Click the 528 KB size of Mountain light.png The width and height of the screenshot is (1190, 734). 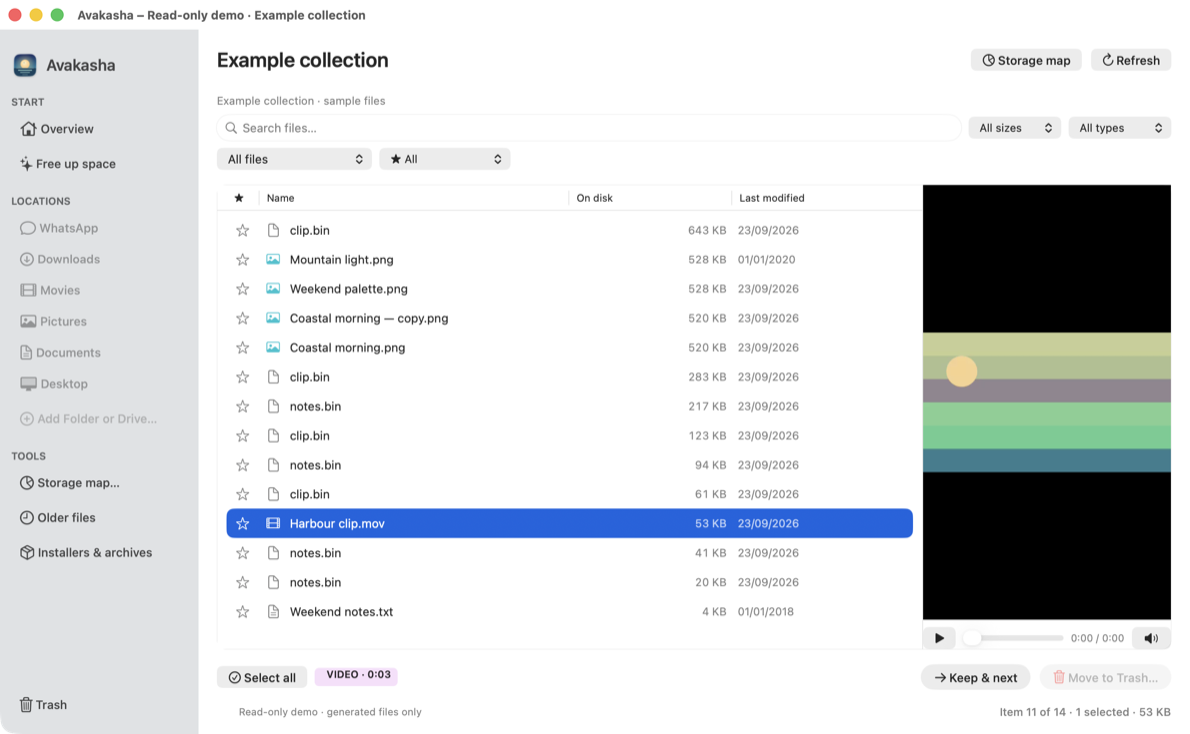pos(707,260)
